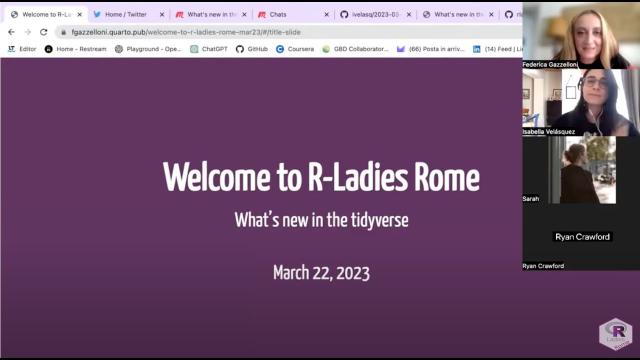
Task: Open the Editor bookmark
Action: [22, 49]
